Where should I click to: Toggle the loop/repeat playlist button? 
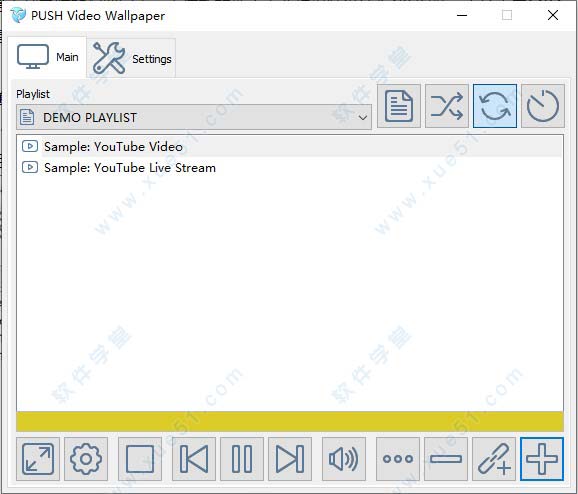tap(495, 106)
